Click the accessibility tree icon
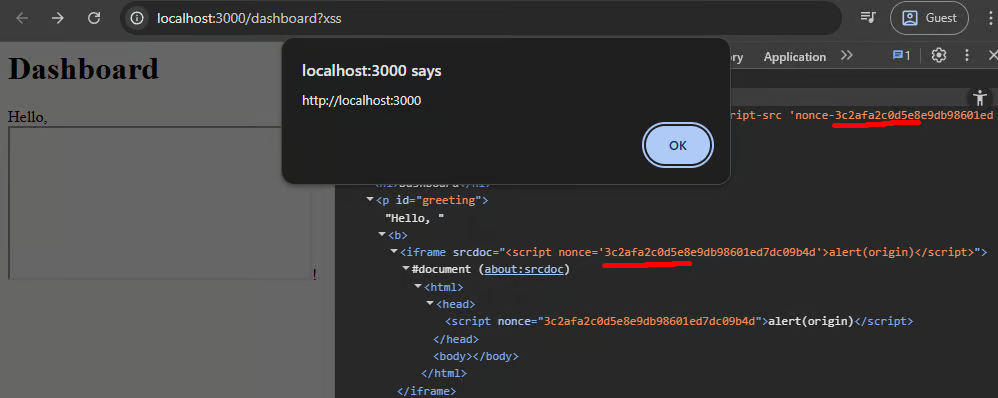The height and width of the screenshot is (398, 998). pos(980,98)
